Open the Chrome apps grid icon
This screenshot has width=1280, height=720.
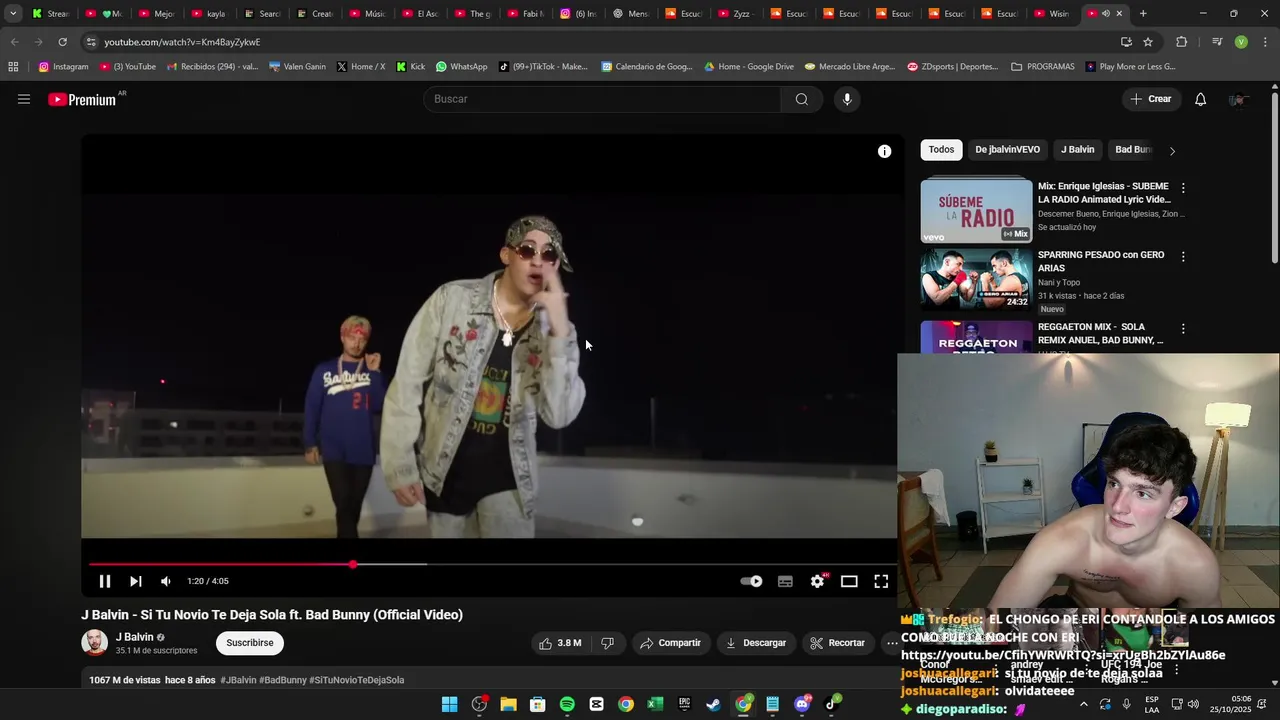(x=13, y=67)
